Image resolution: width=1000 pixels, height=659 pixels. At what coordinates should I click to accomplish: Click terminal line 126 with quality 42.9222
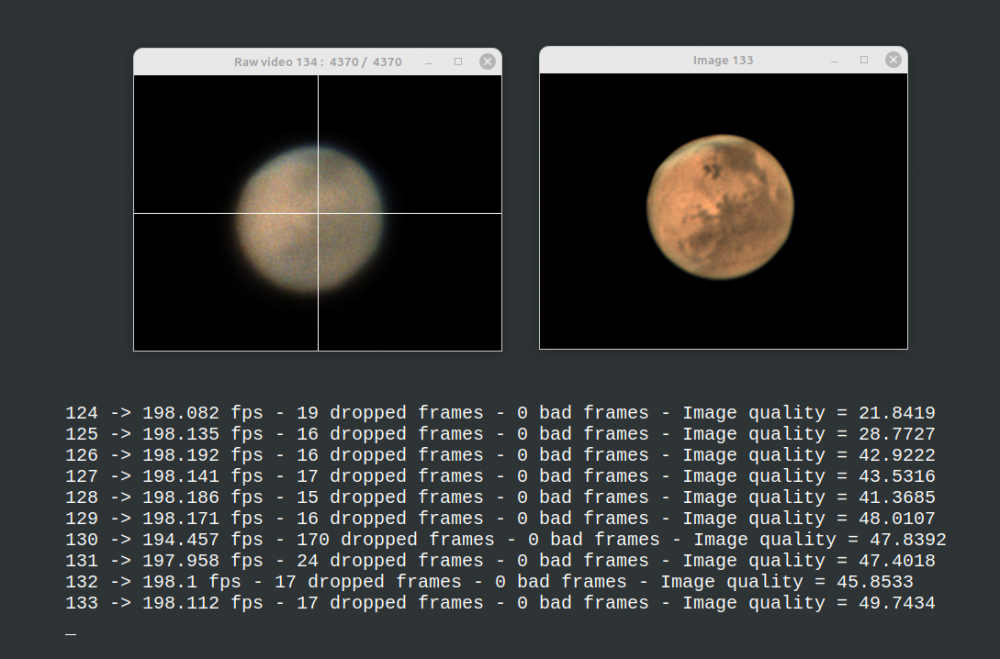500,455
